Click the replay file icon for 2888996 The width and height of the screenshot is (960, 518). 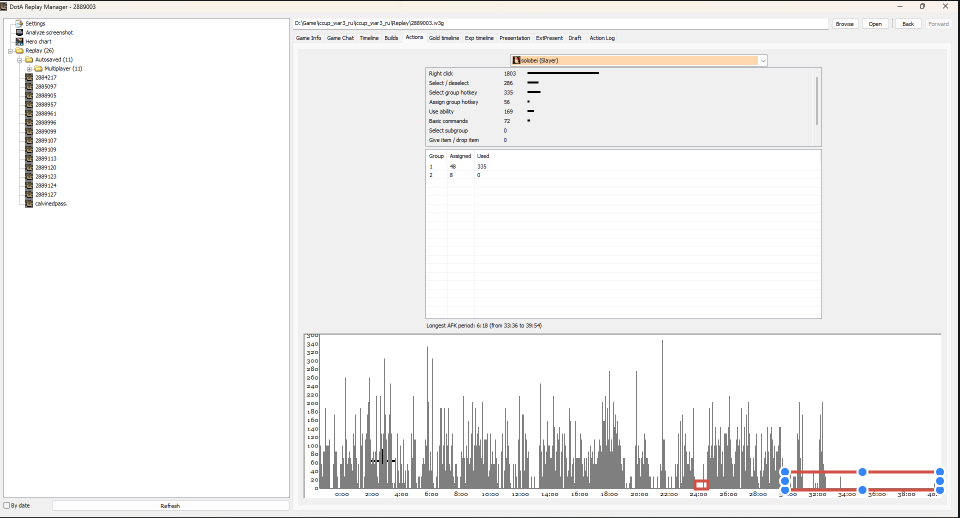pos(29,122)
